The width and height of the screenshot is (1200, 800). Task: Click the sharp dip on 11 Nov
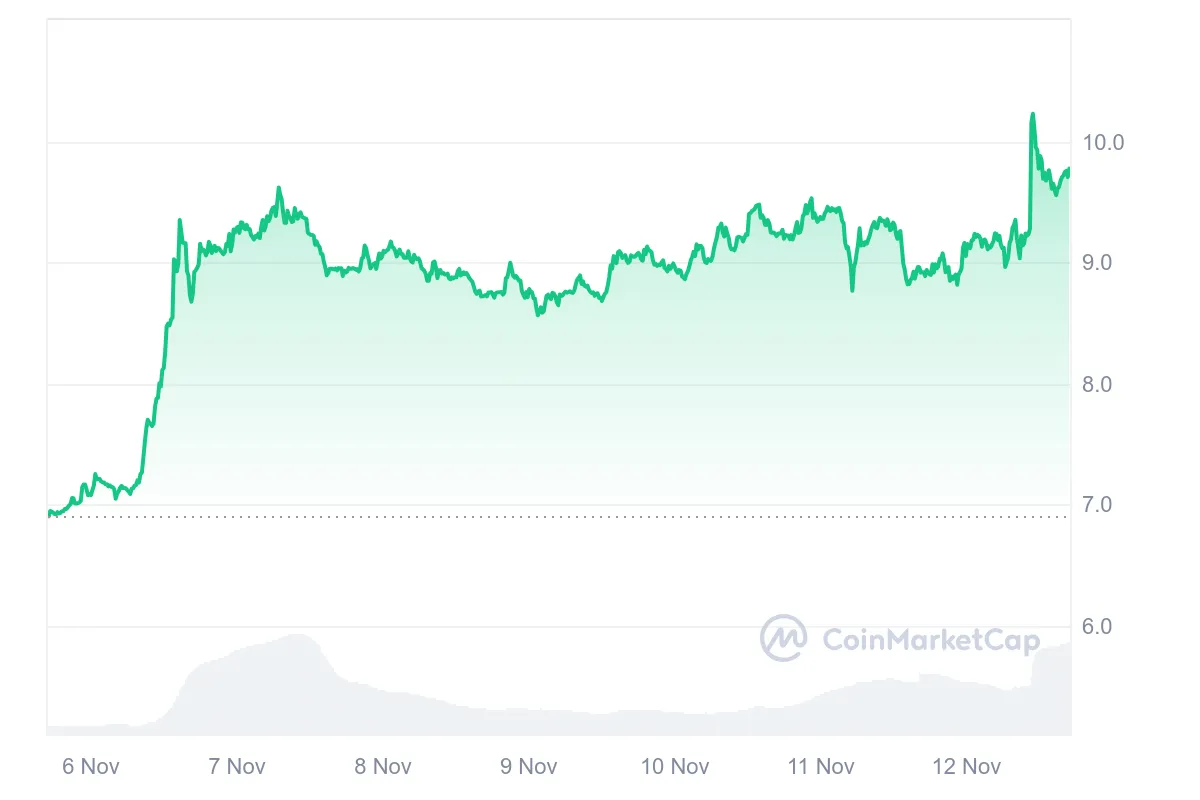(x=852, y=289)
